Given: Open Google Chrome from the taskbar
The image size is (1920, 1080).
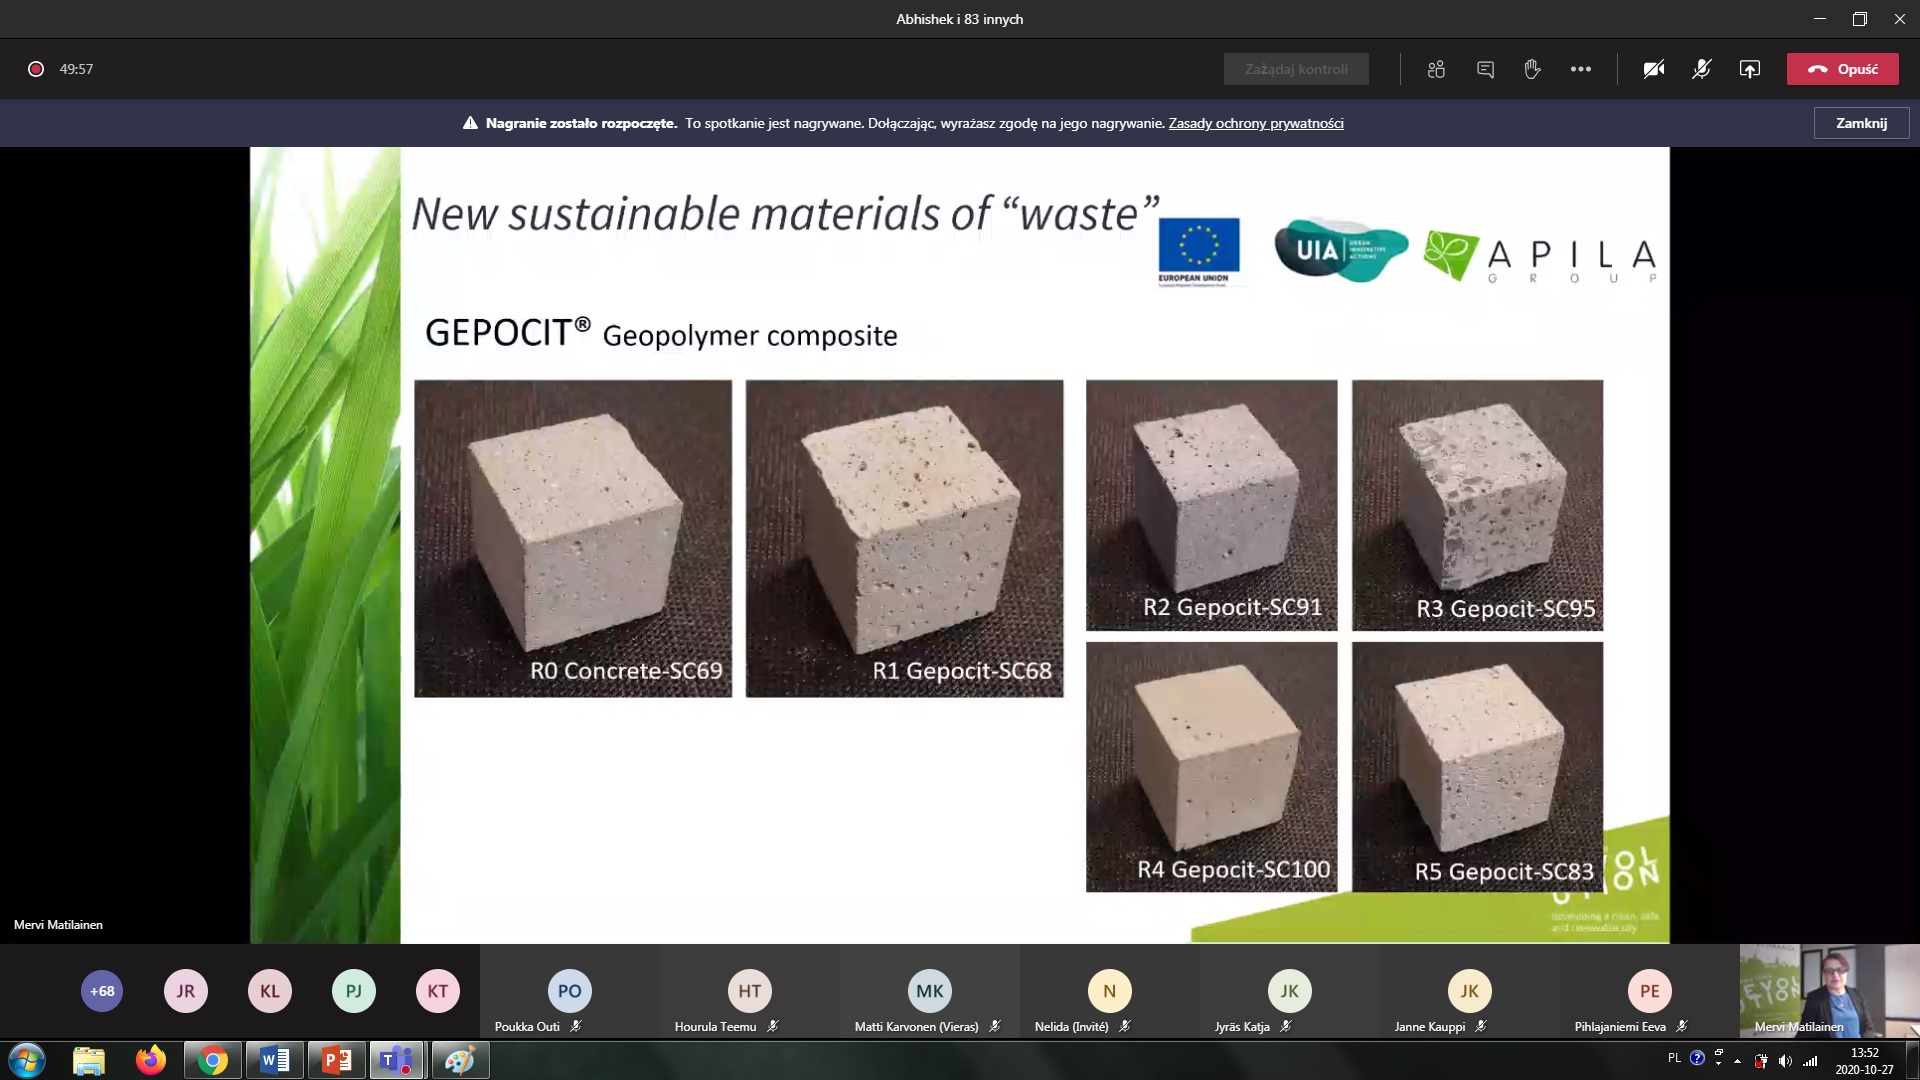Looking at the screenshot, I should click(212, 1060).
